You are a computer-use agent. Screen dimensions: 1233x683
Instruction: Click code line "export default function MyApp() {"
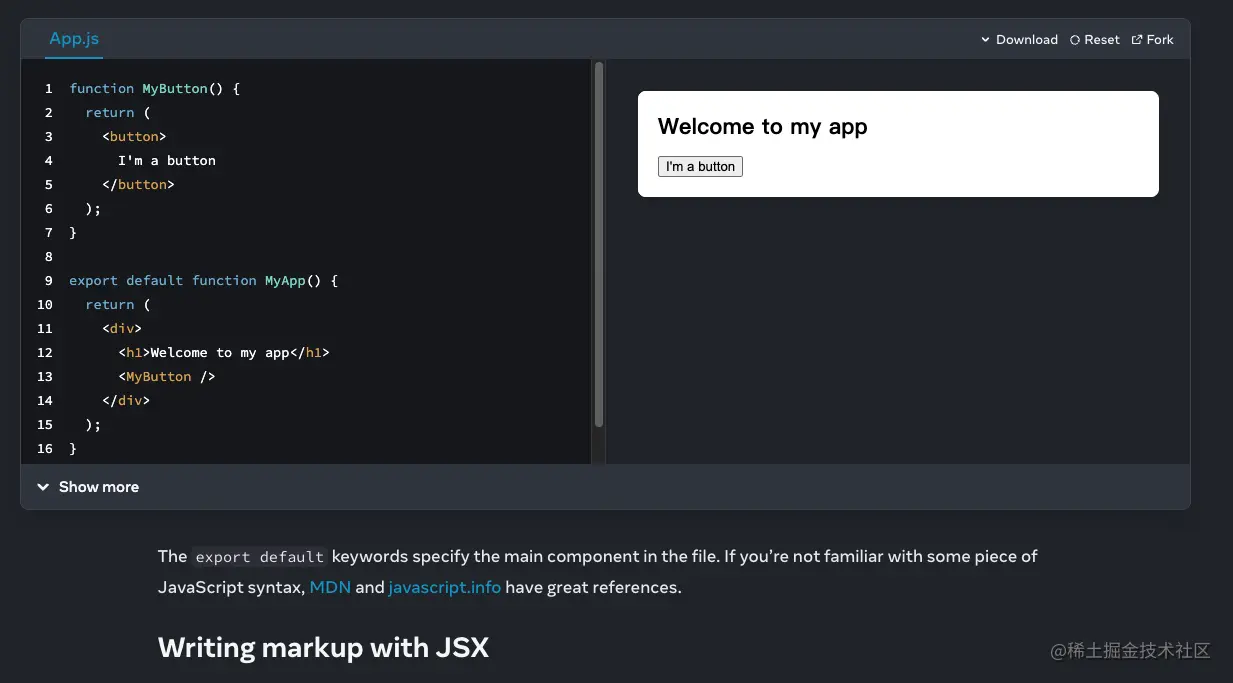click(204, 280)
